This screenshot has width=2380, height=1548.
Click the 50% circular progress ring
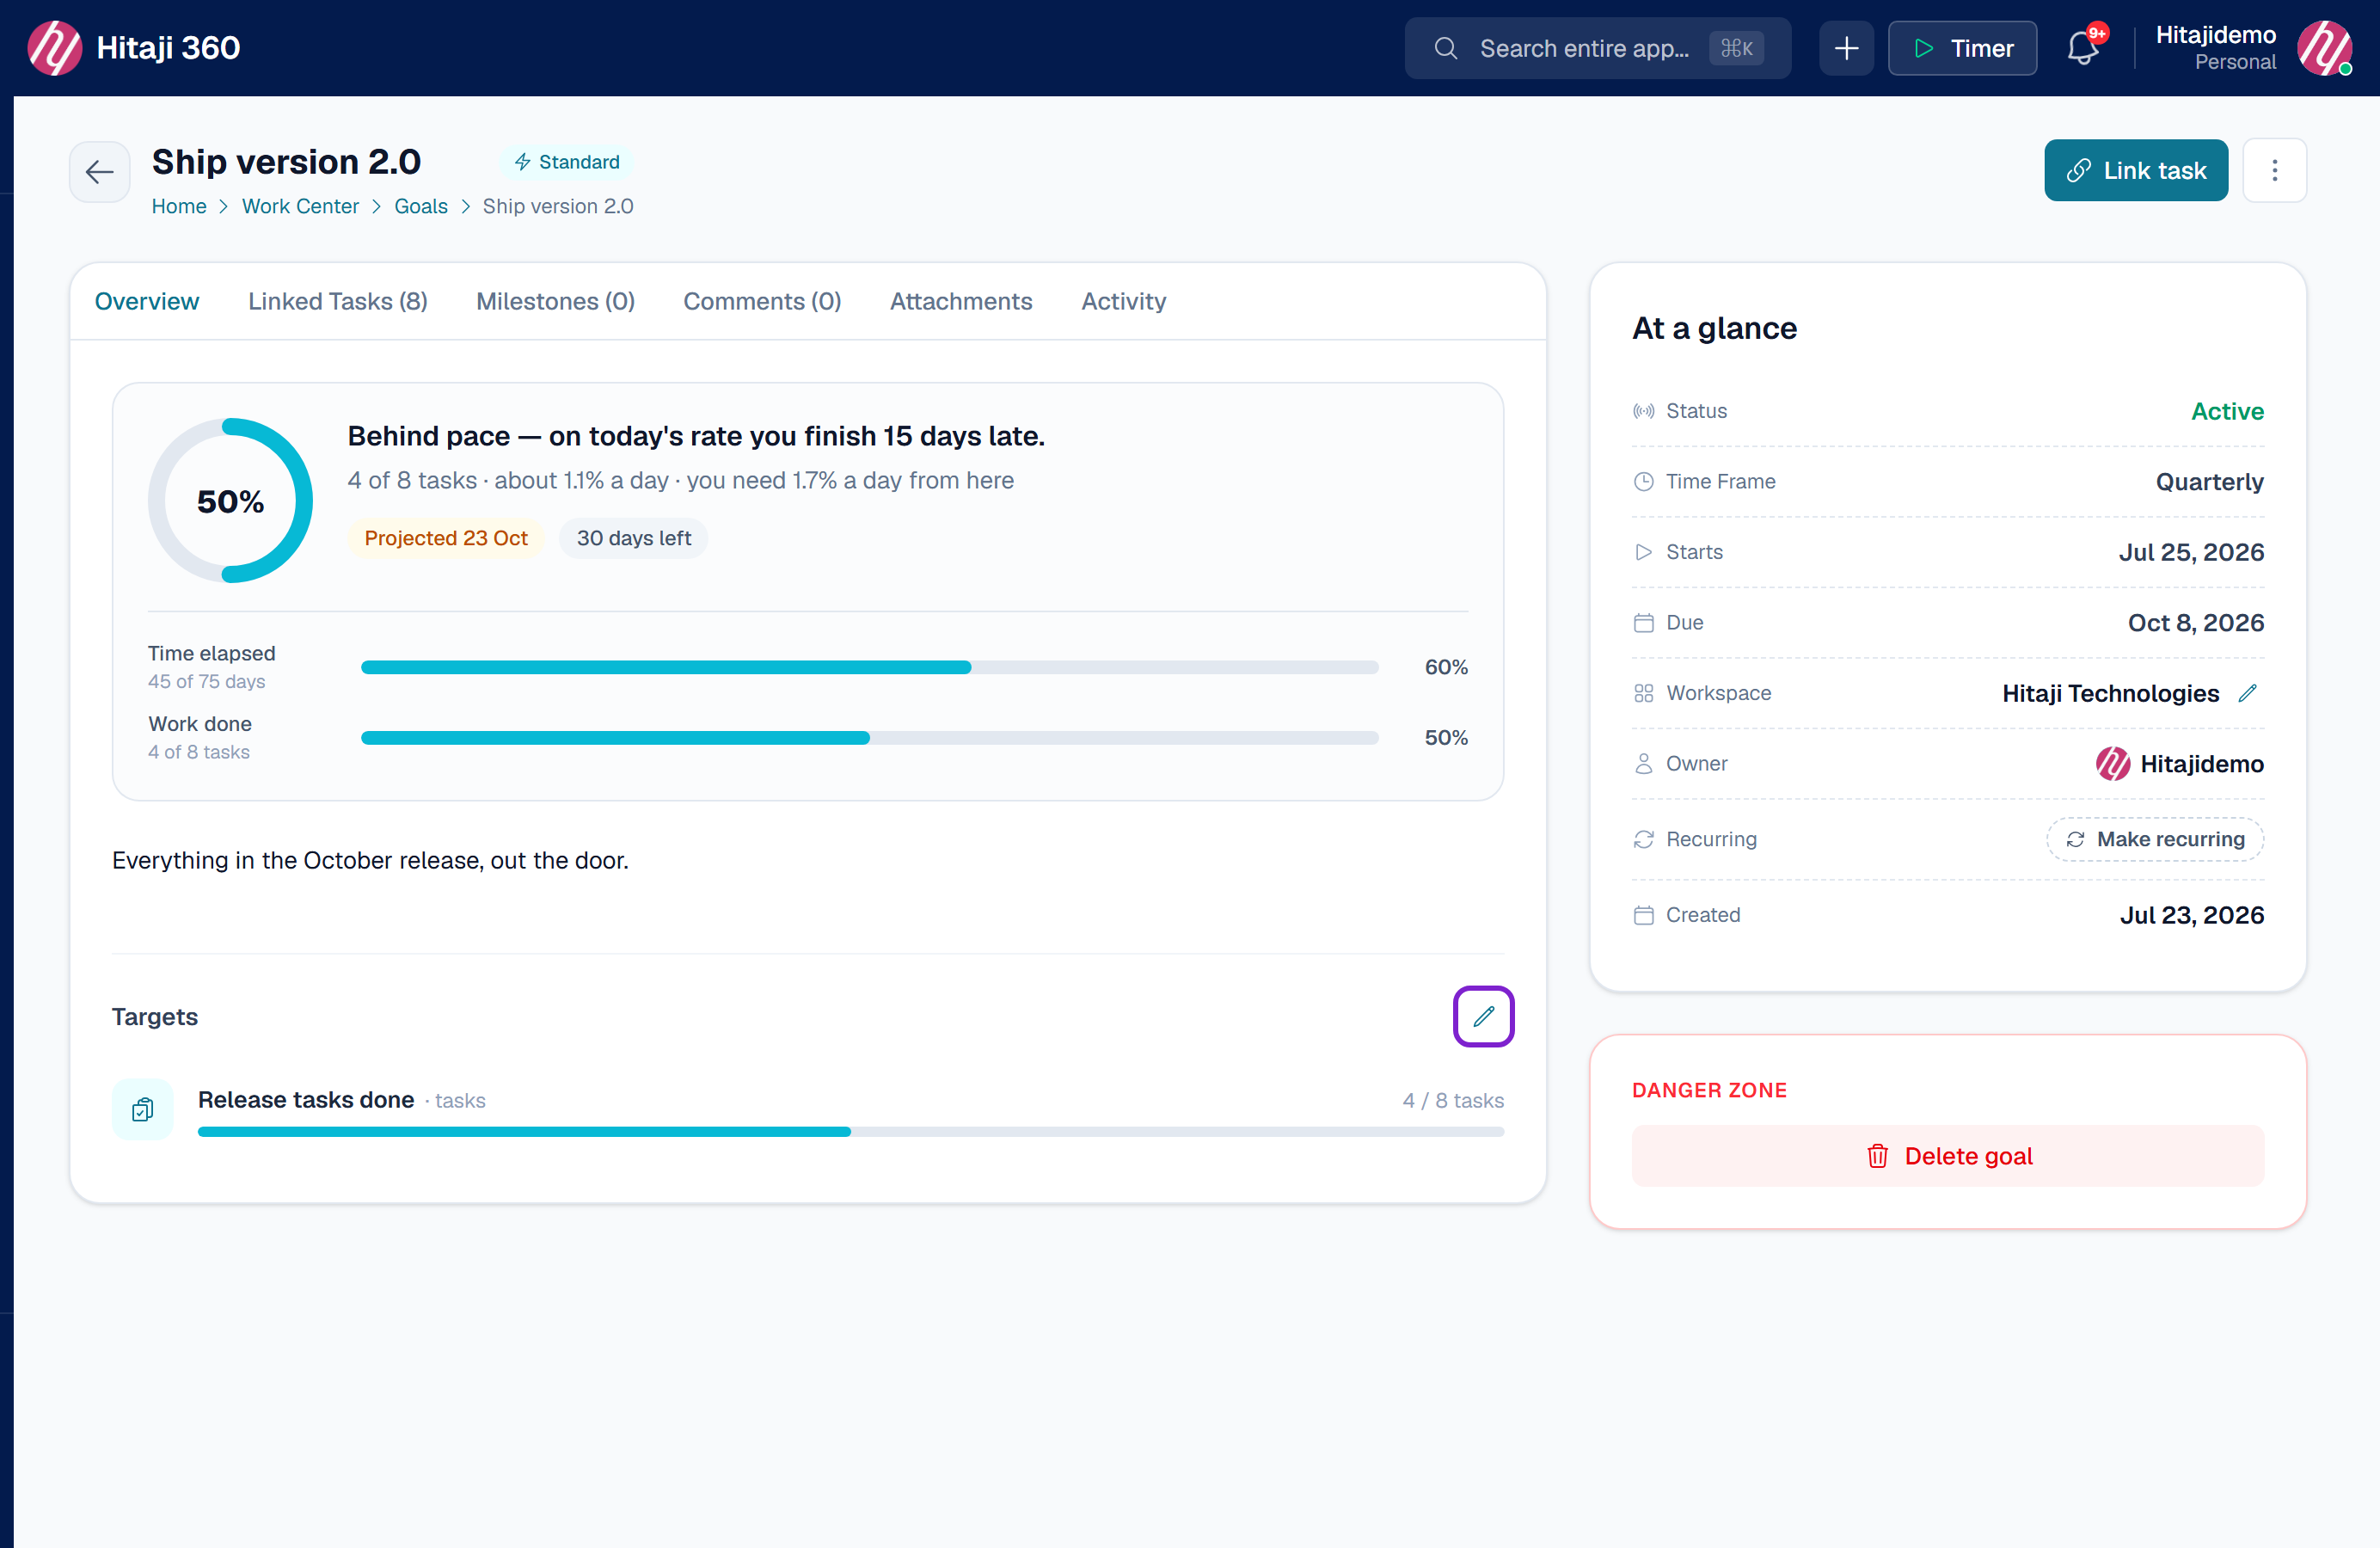[x=230, y=500]
